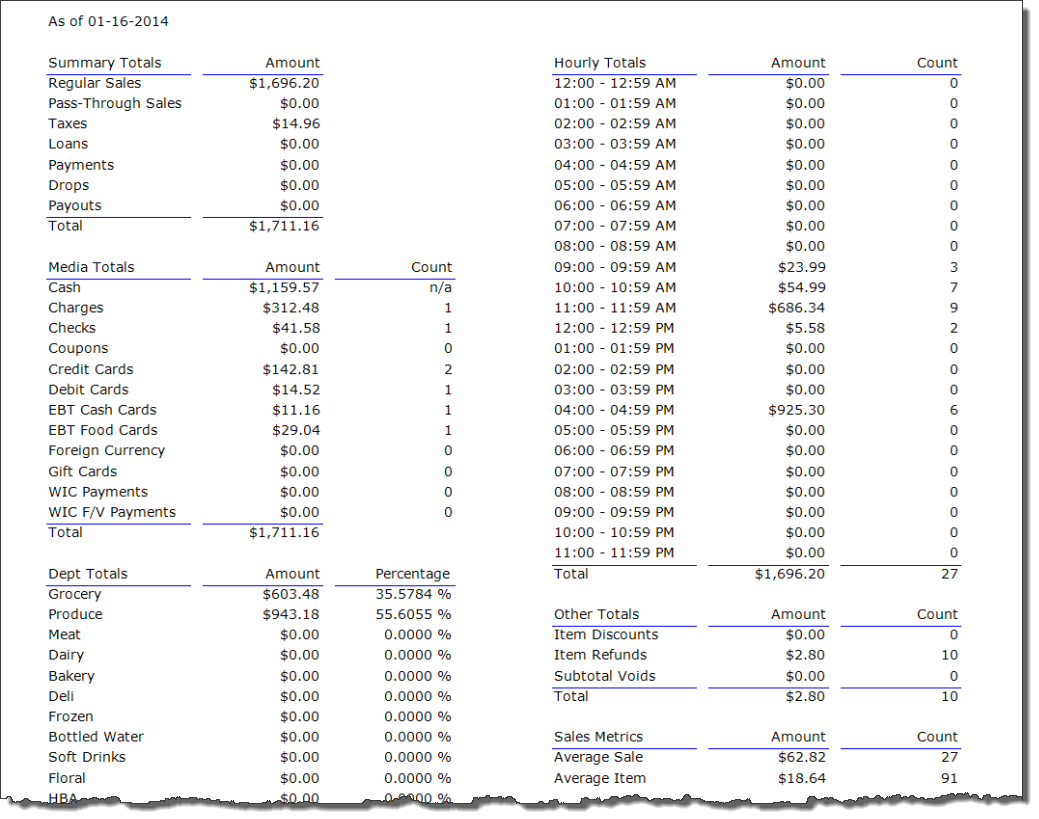Screen dimensions: 1039x819
Task: Select the WIC F/V Payments row label
Action: [x=112, y=512]
